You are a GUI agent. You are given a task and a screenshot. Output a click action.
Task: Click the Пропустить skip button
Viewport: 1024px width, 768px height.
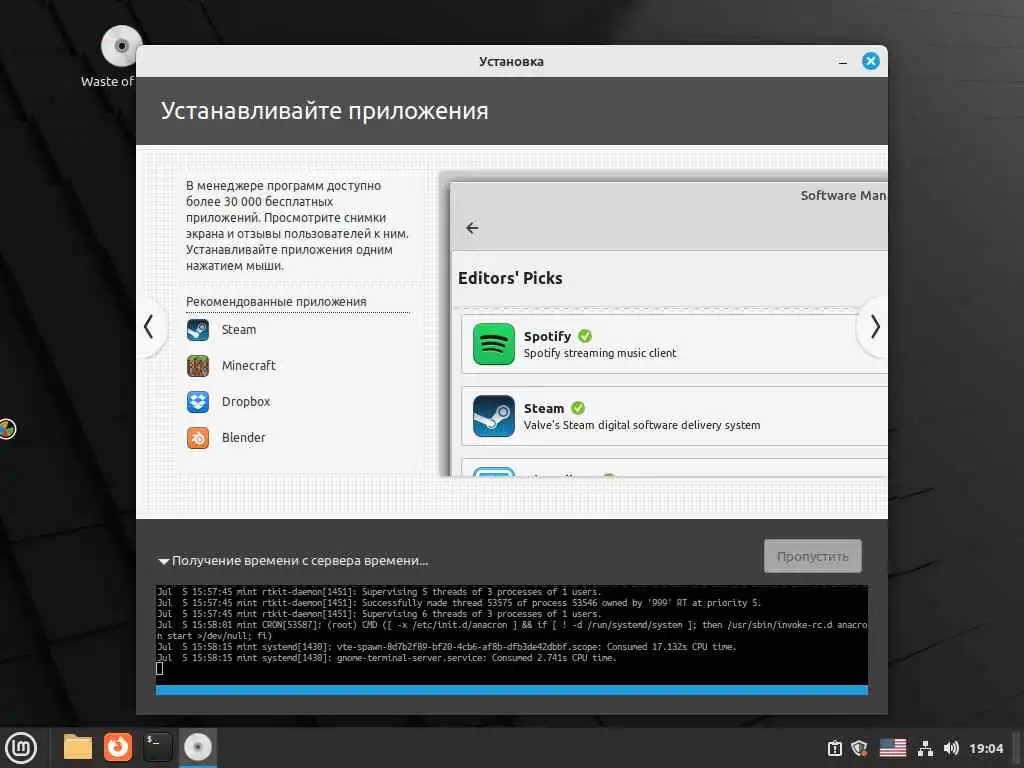[812, 556]
